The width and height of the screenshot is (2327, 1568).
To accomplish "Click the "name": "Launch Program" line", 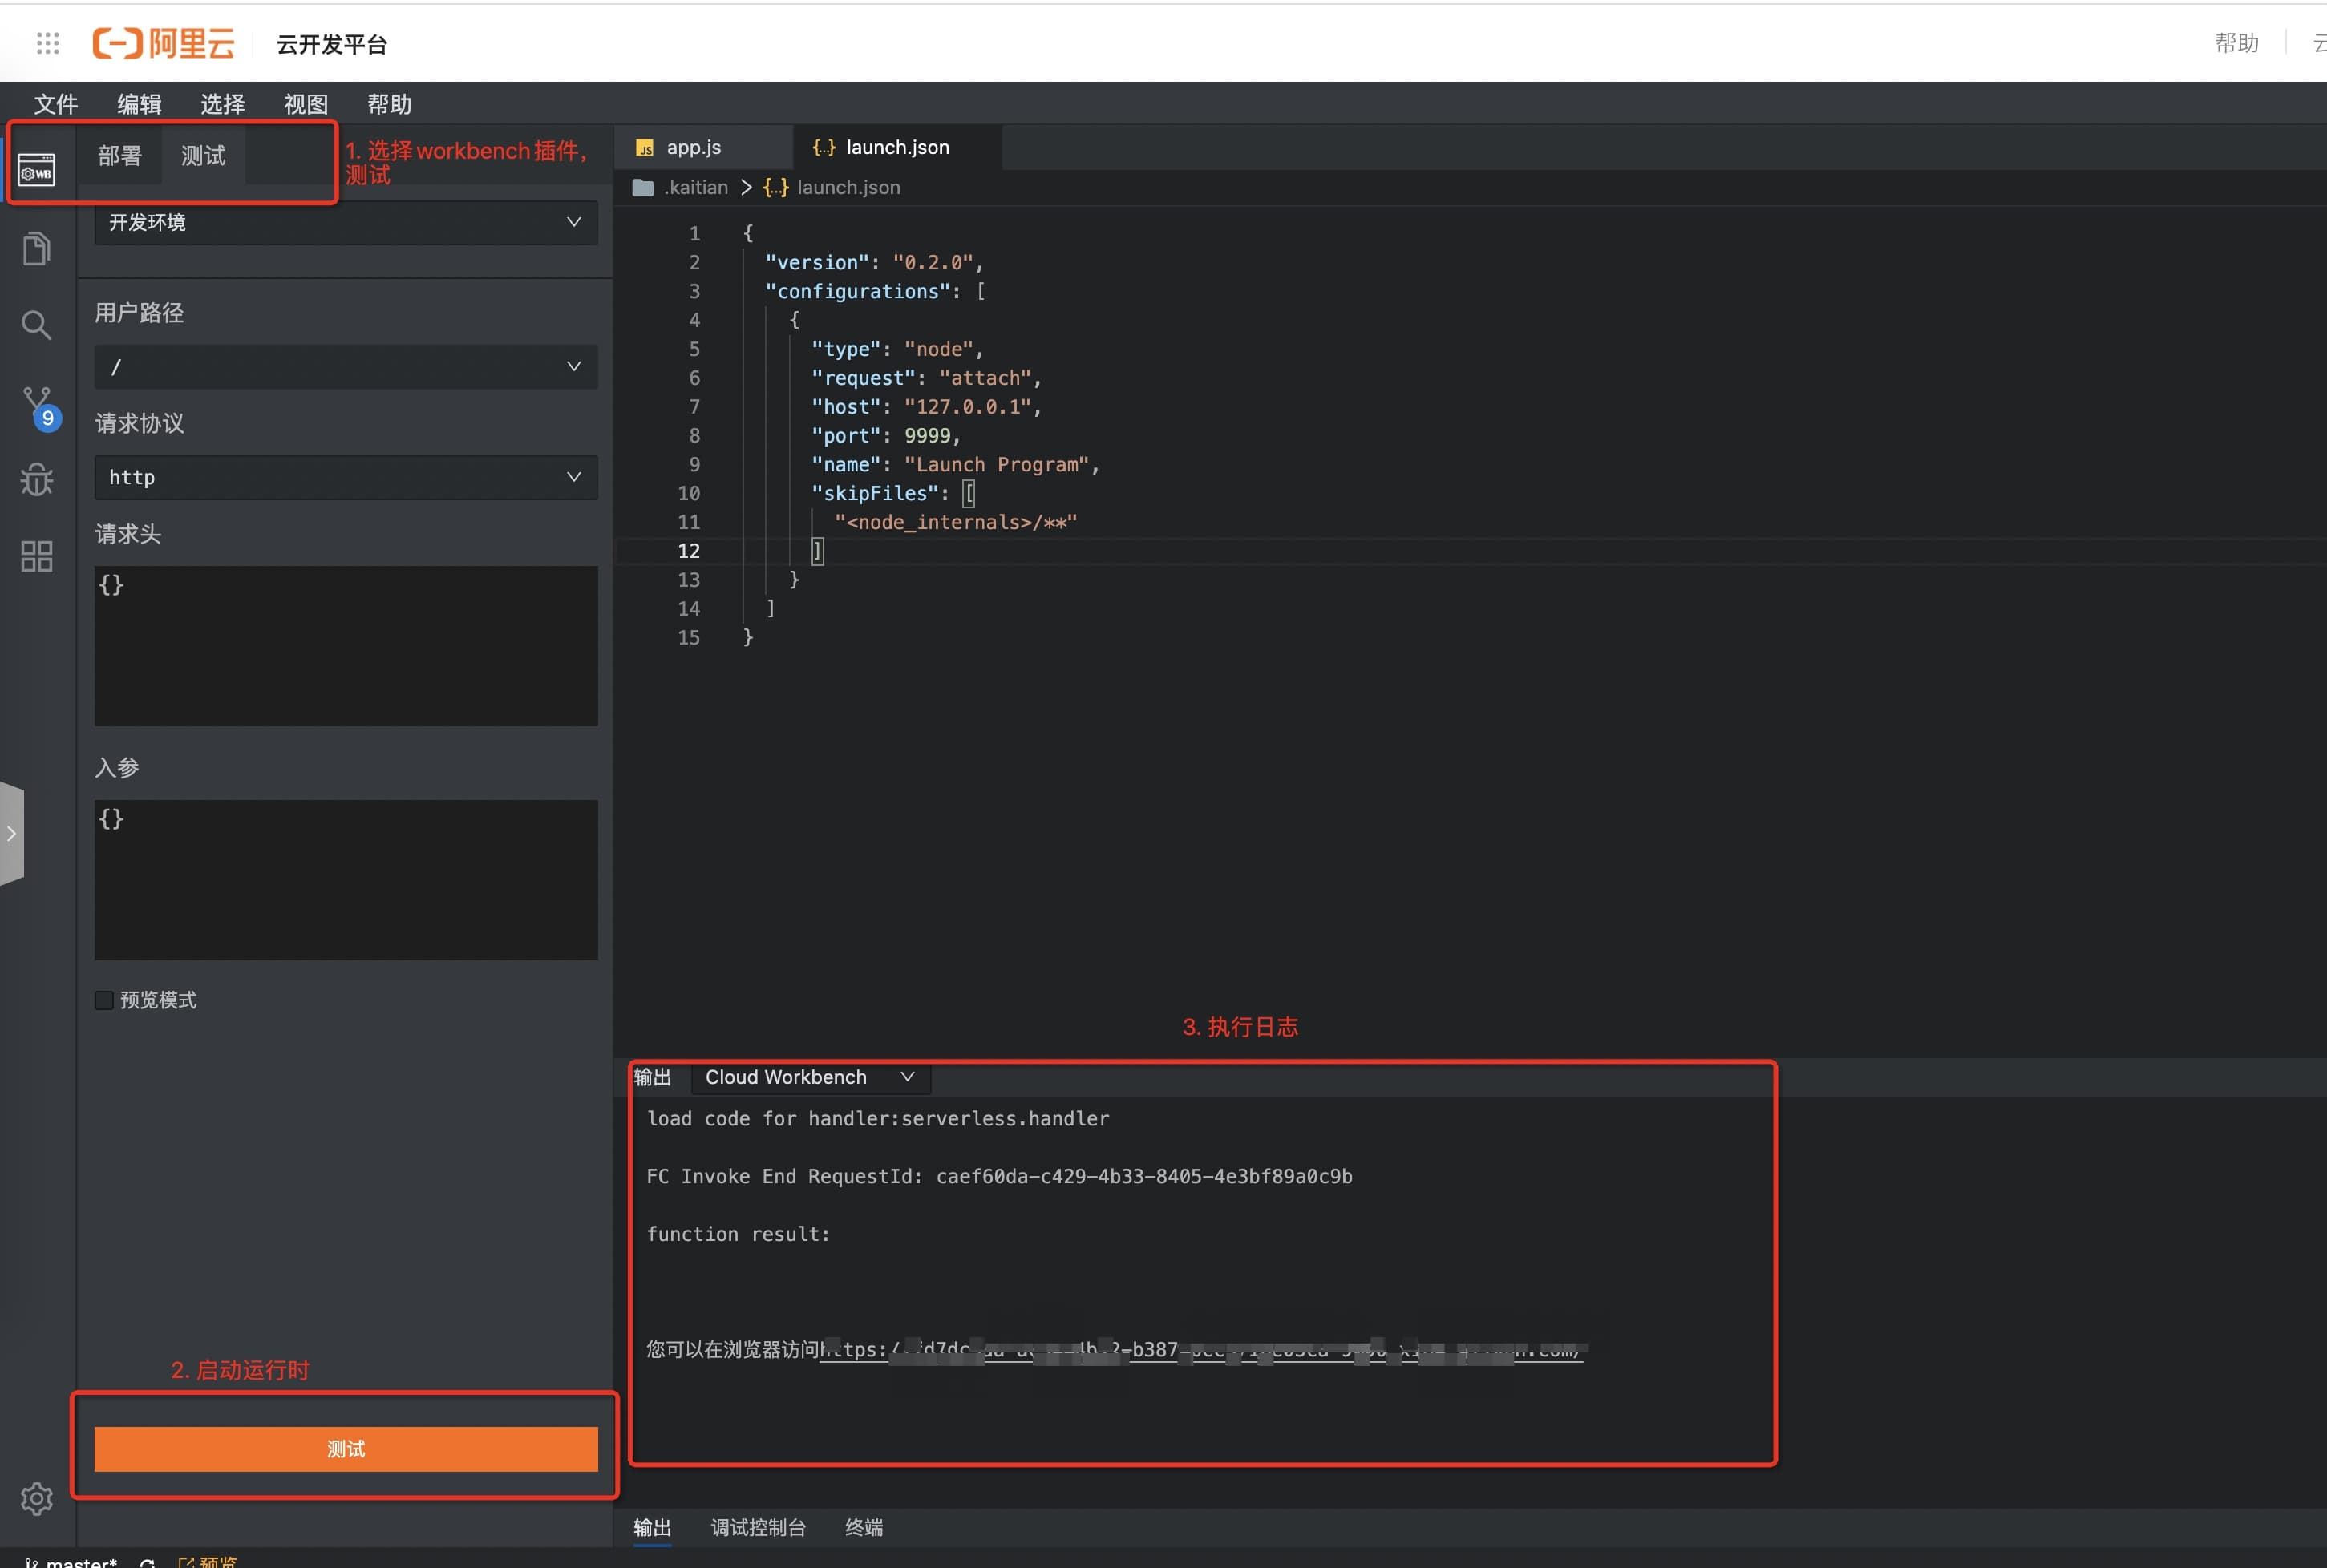I will [955, 465].
